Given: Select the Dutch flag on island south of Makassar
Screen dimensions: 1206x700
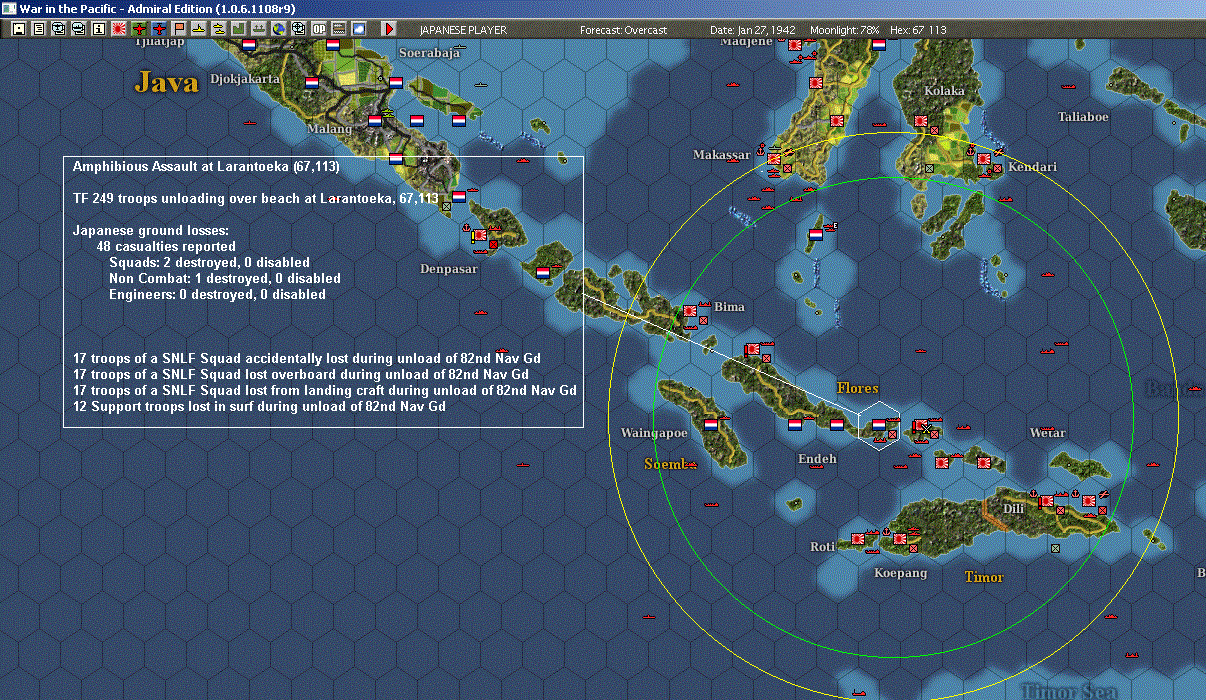Looking at the screenshot, I should coord(815,234).
